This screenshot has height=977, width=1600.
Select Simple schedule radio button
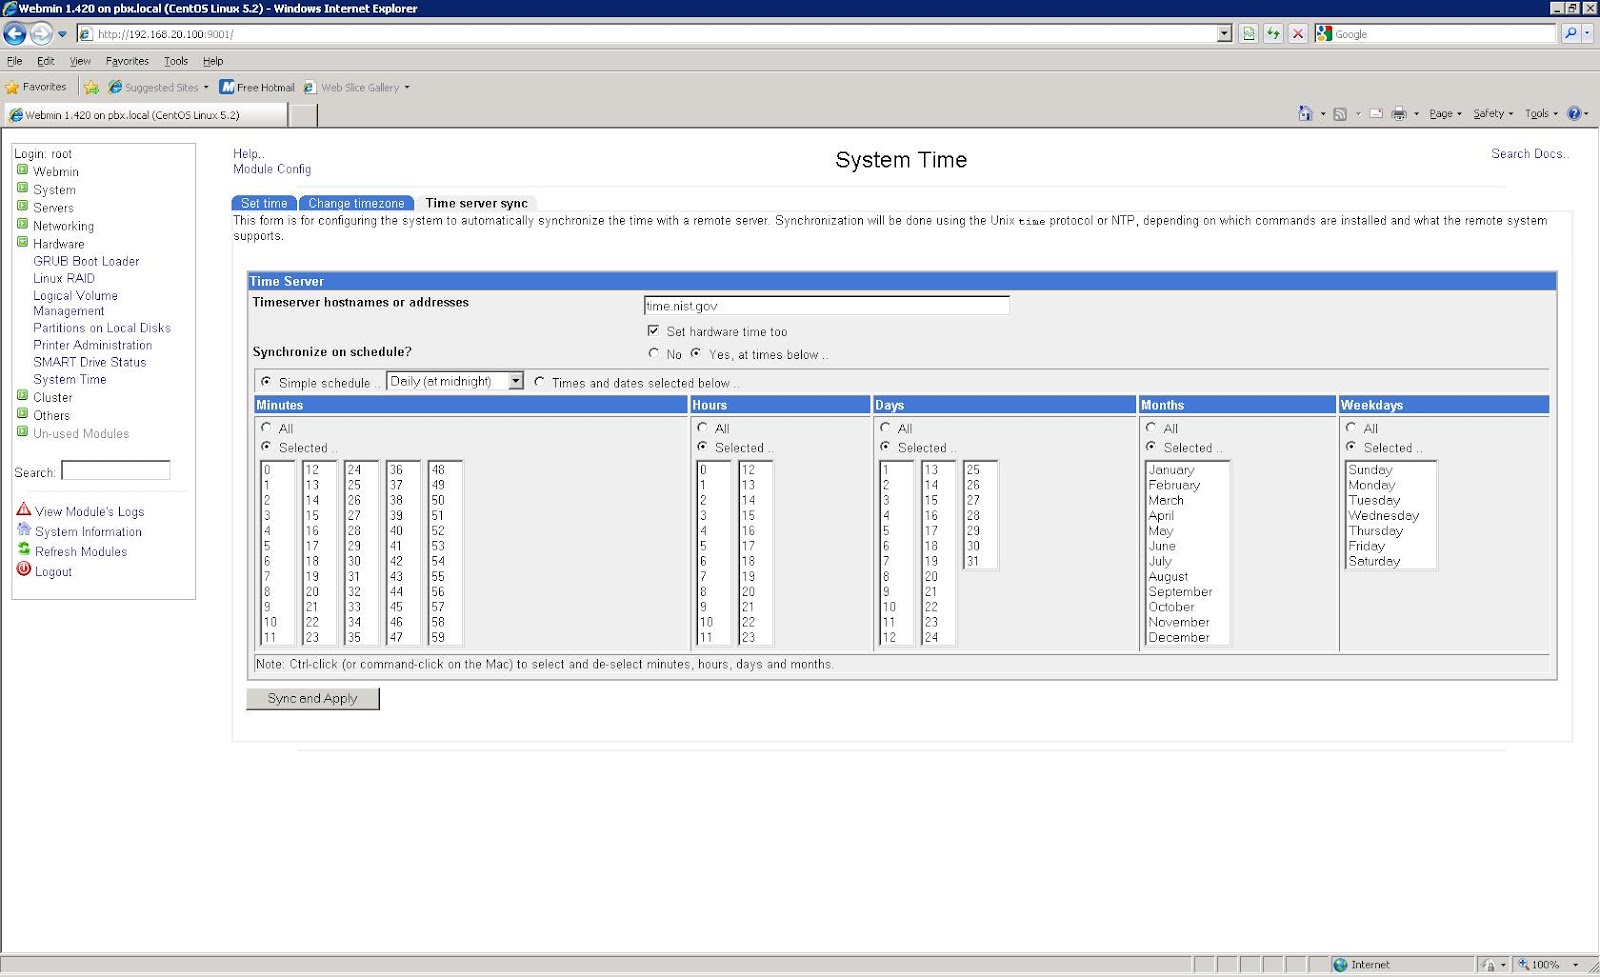265,381
